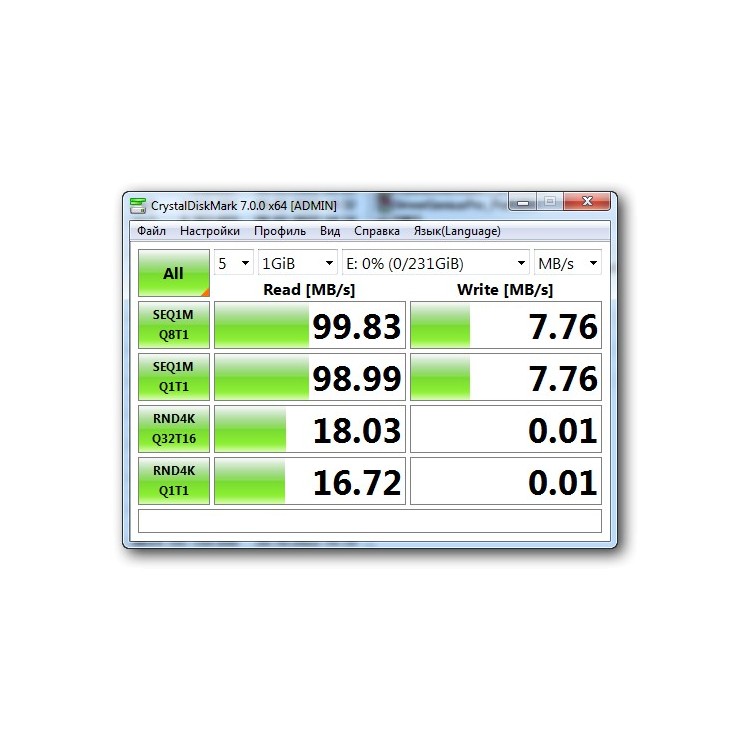Open the test count dropdown showing 5
750x750 pixels.
click(x=233, y=263)
